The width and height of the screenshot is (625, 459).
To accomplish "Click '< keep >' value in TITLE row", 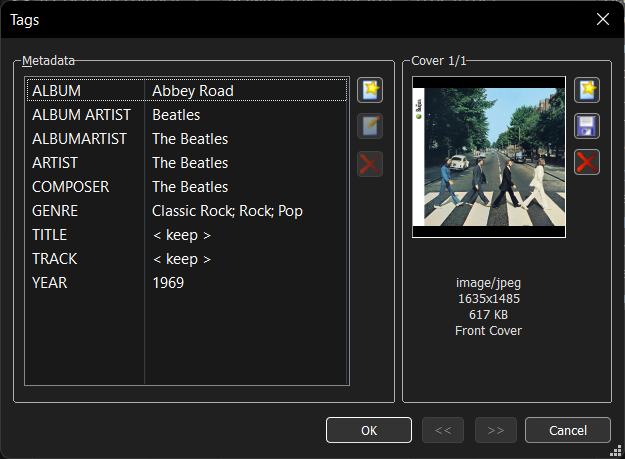I will click(x=182, y=235).
